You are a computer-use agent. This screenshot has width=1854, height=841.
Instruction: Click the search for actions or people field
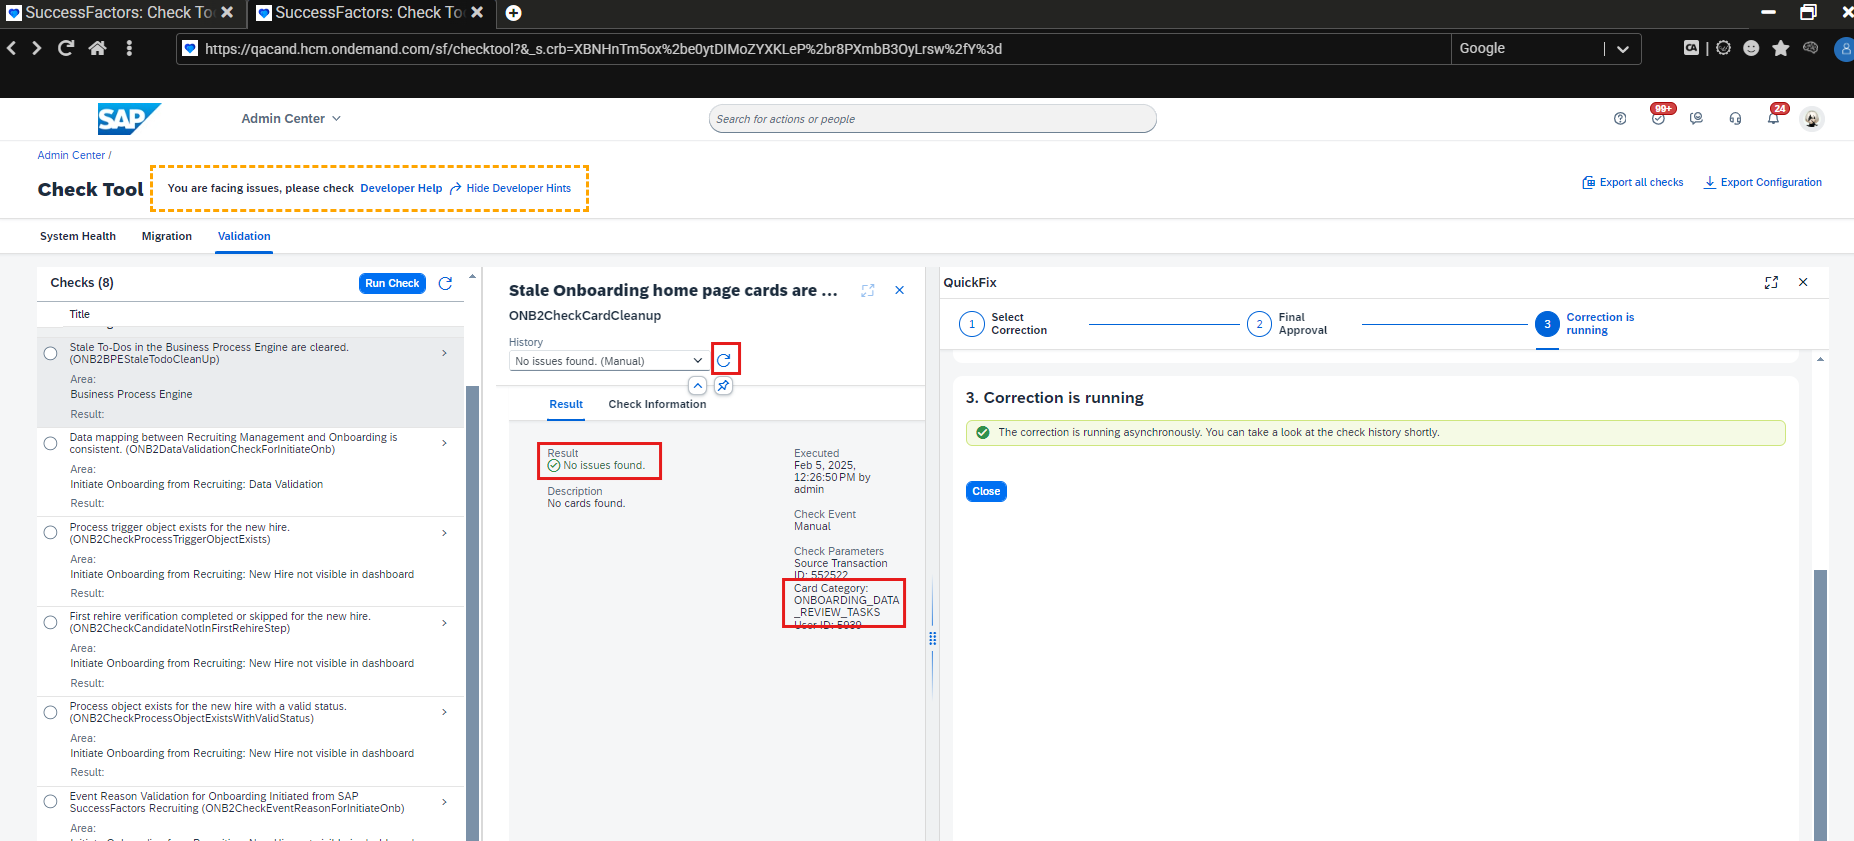pyautogui.click(x=932, y=119)
